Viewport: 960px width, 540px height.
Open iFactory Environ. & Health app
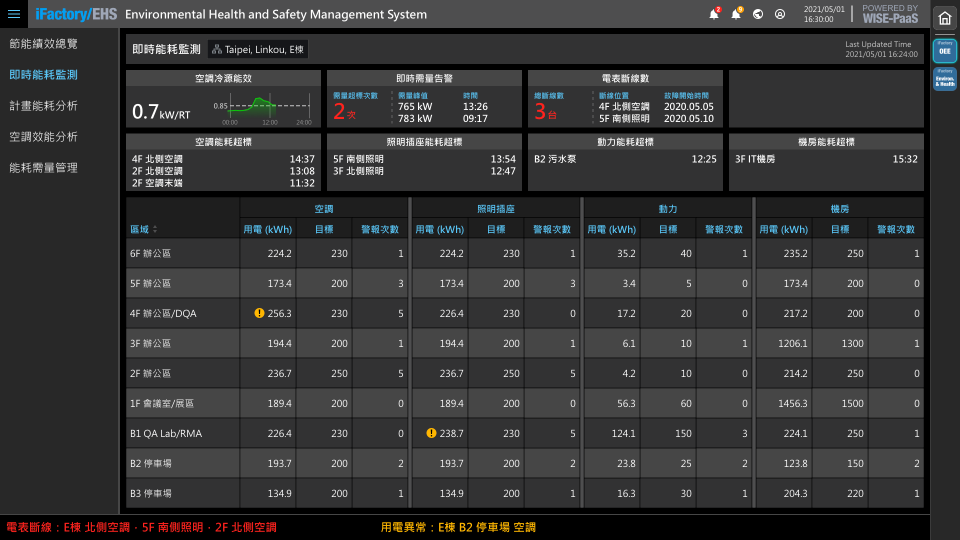945,79
